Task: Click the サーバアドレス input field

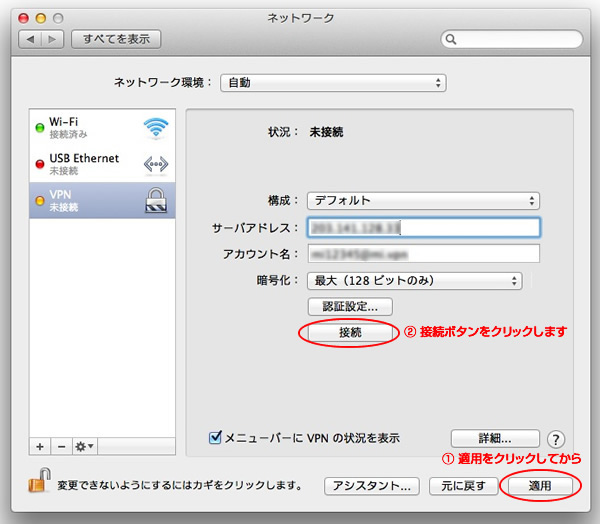Action: coord(423,227)
